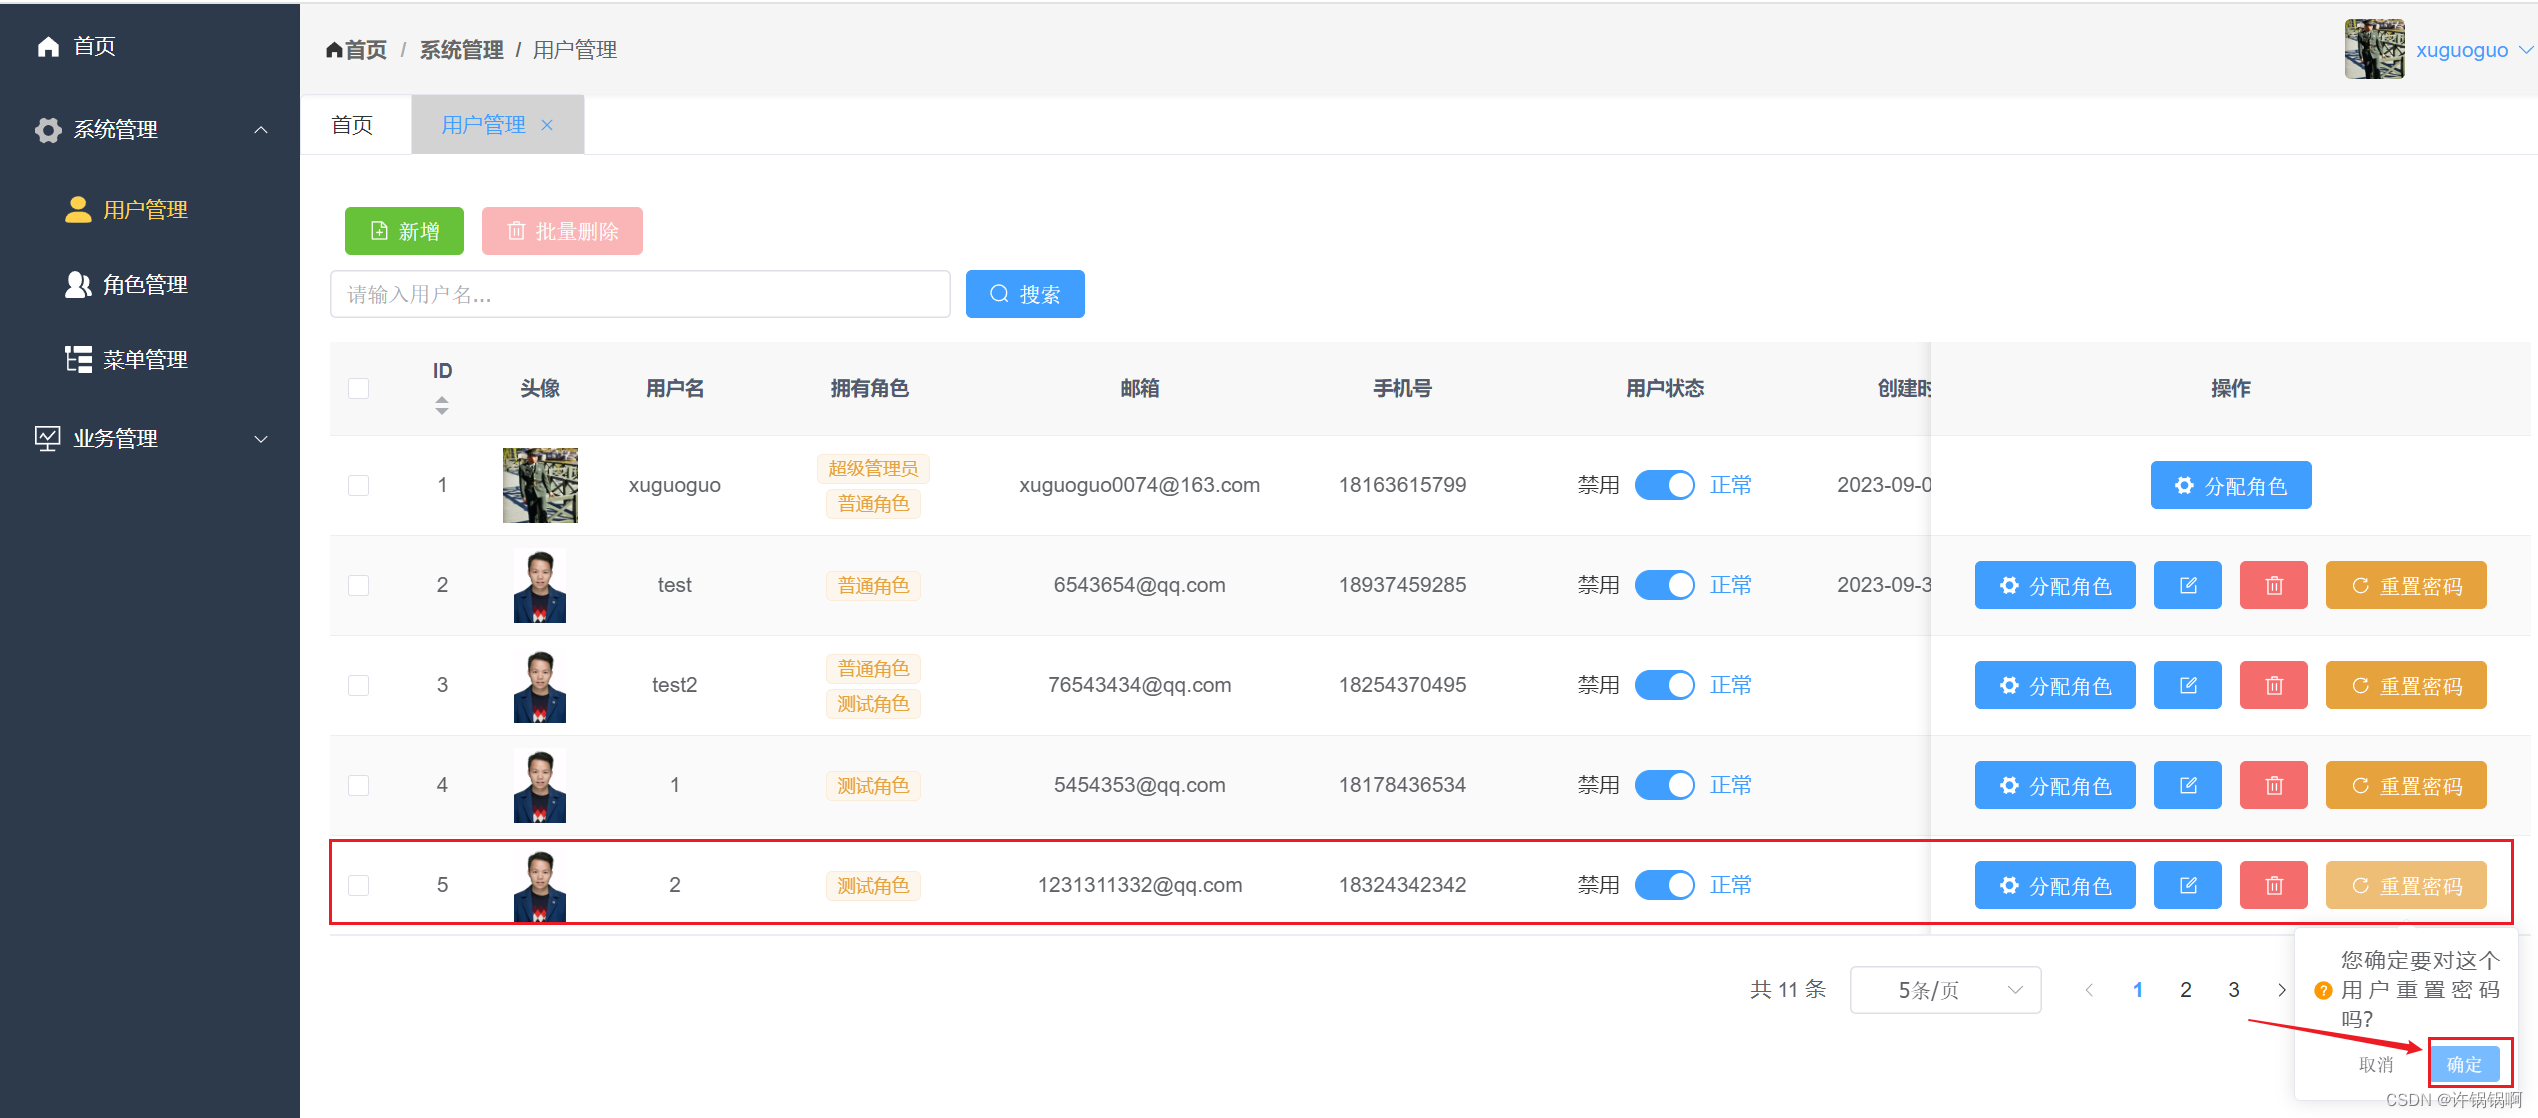Select pagination page 1
2538x1118 pixels.
(2138, 990)
